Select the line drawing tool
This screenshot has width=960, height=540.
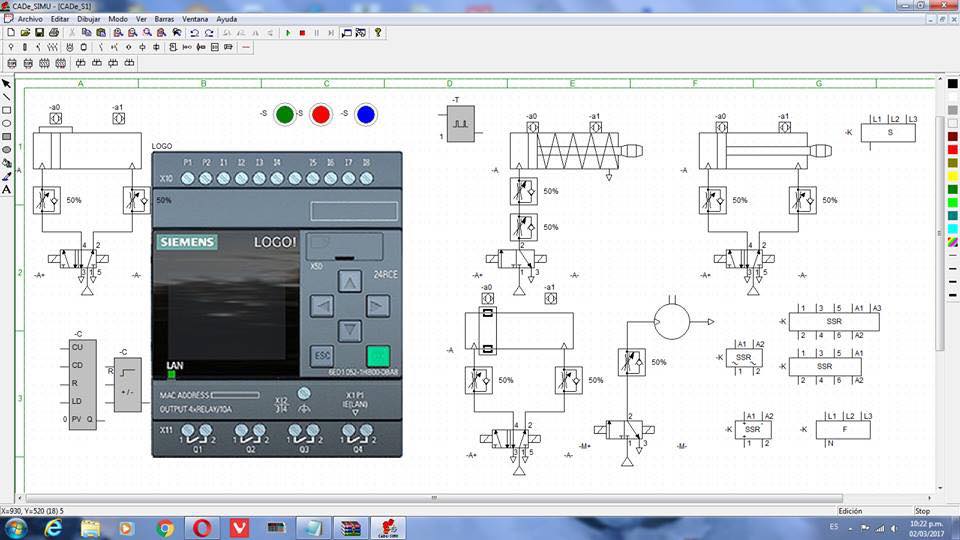click(6, 97)
